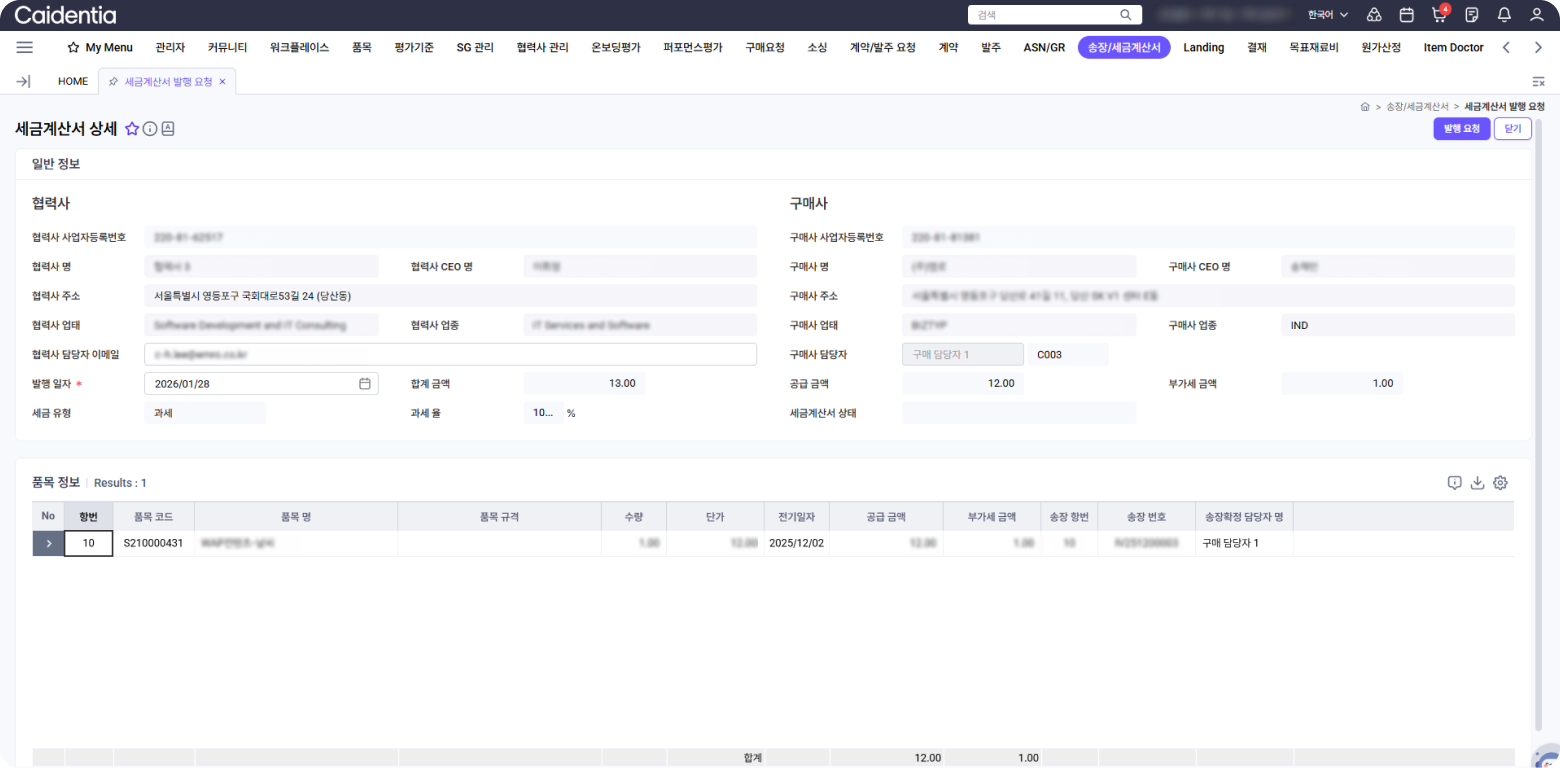Favorite this page with the star icon
The width and height of the screenshot is (1560, 768).
(132, 129)
